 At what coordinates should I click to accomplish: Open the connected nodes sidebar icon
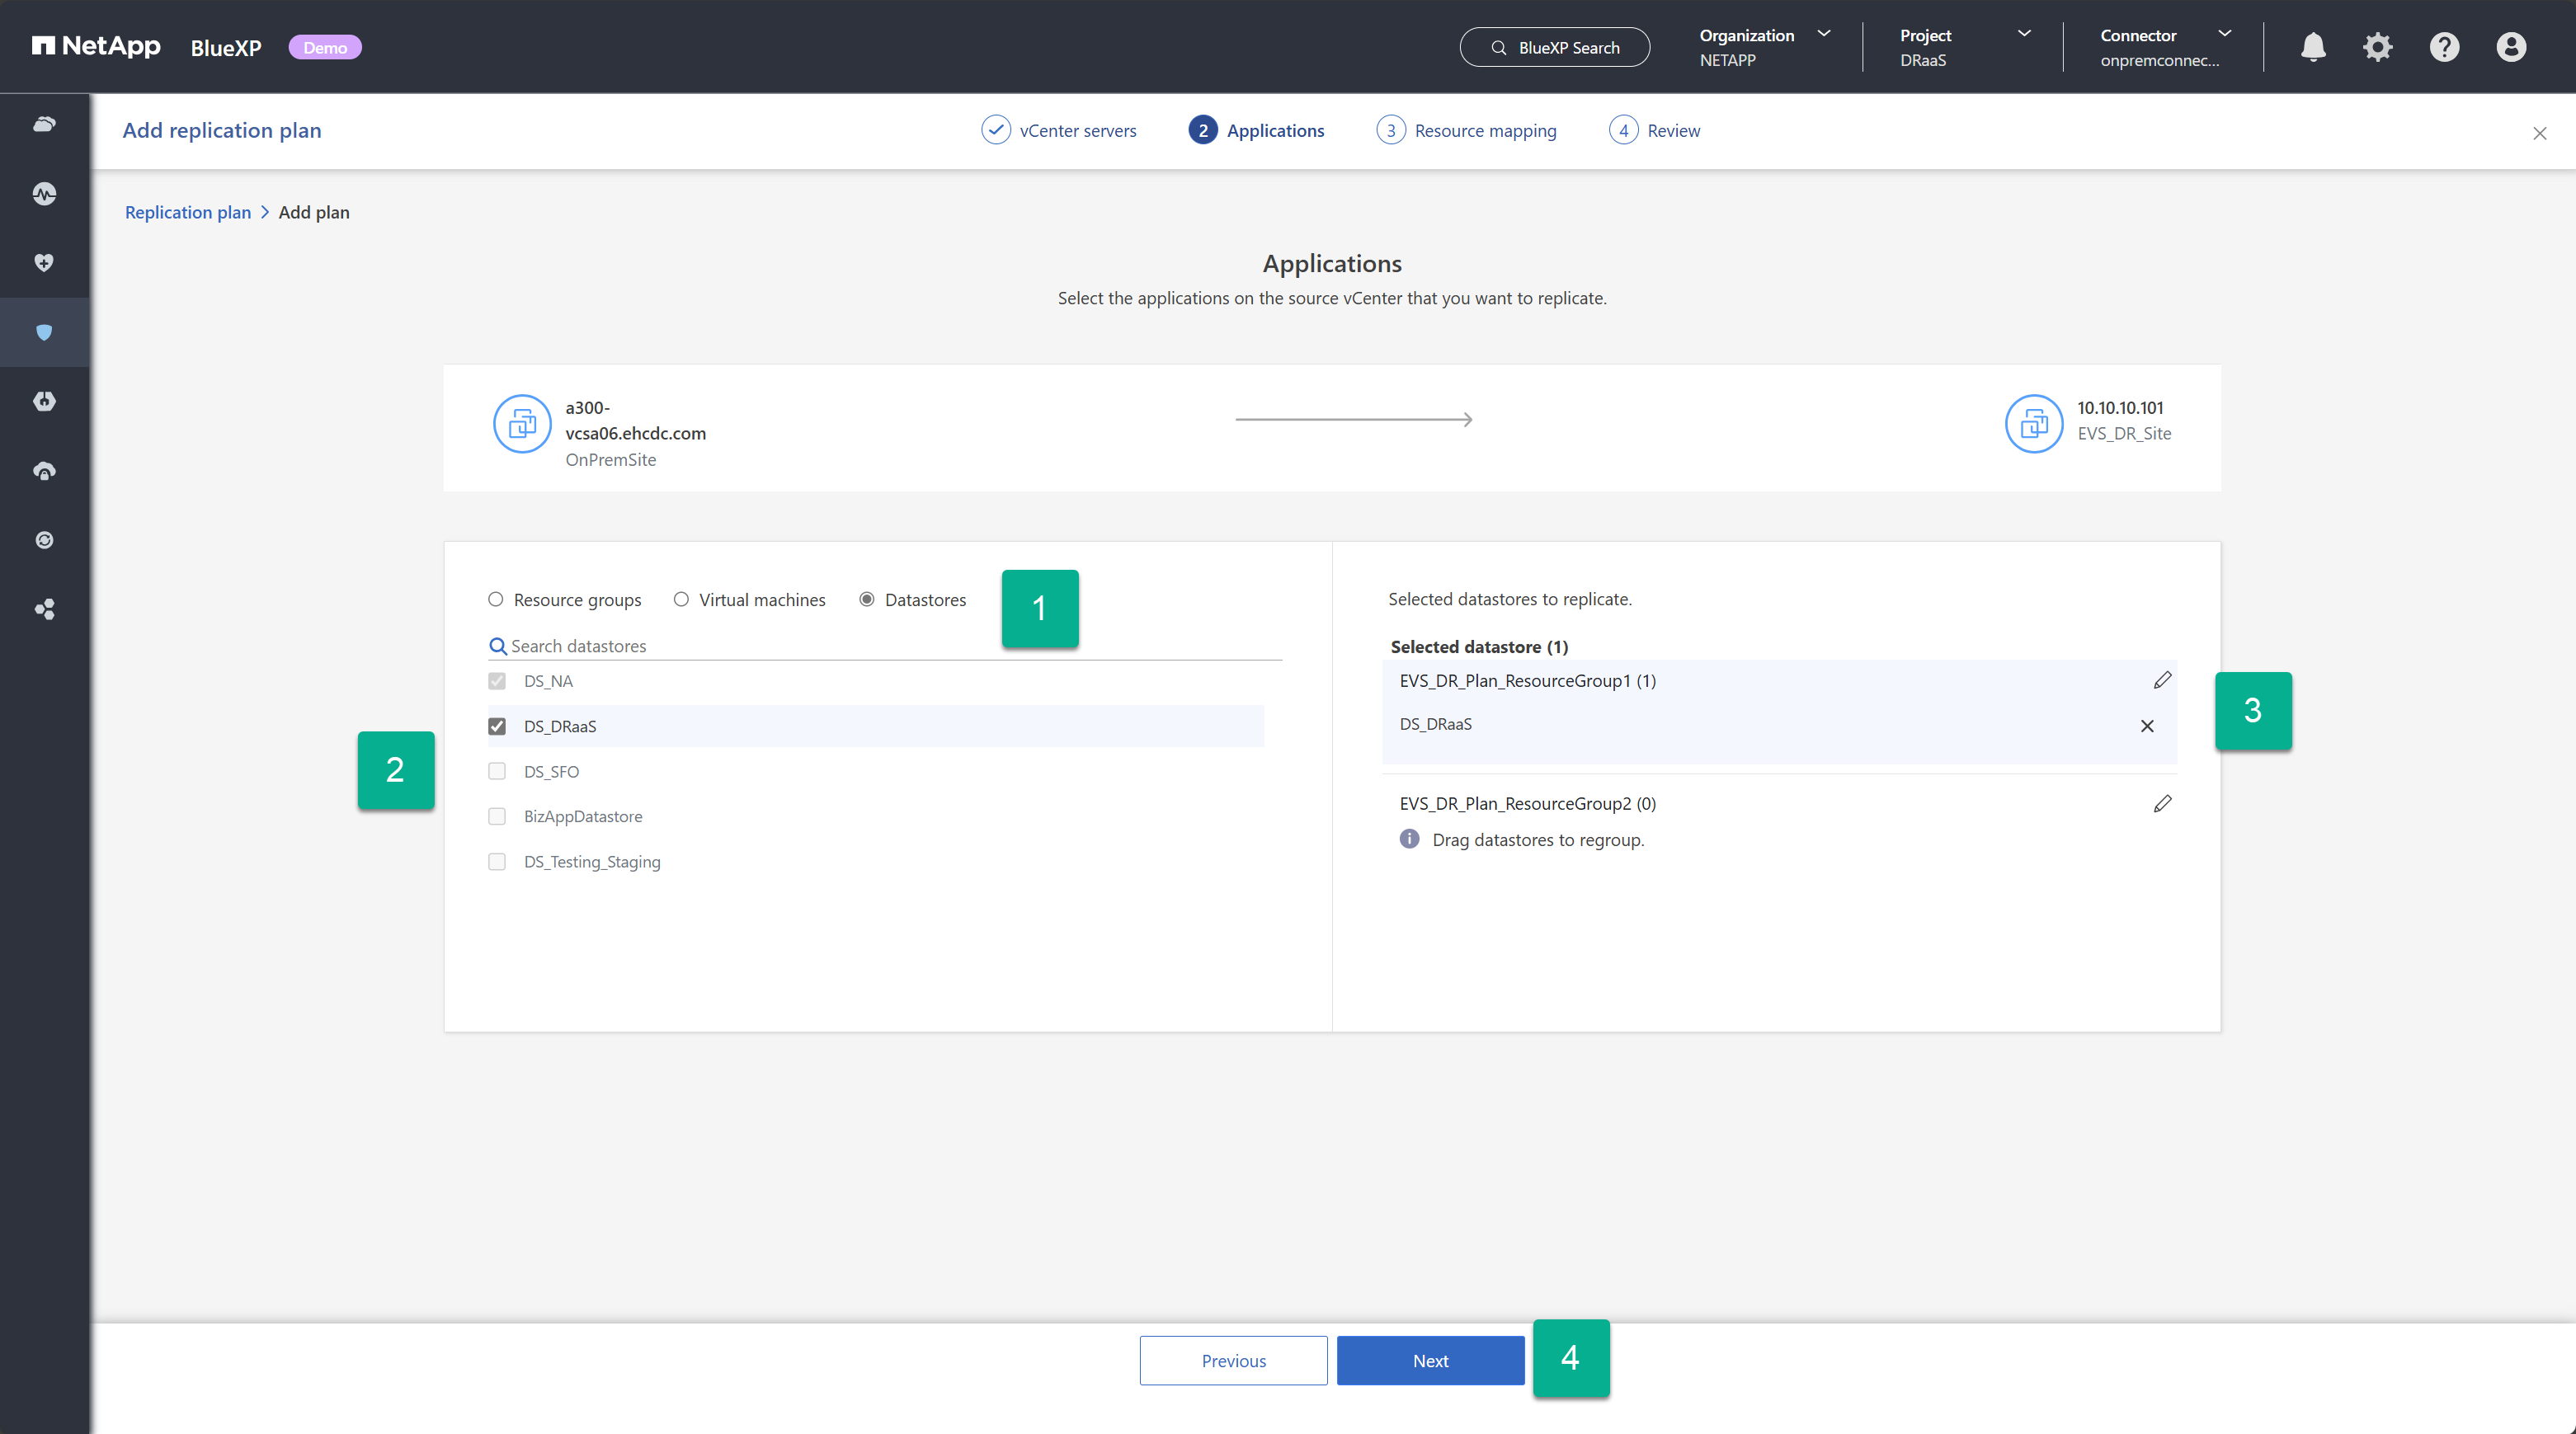(x=44, y=609)
